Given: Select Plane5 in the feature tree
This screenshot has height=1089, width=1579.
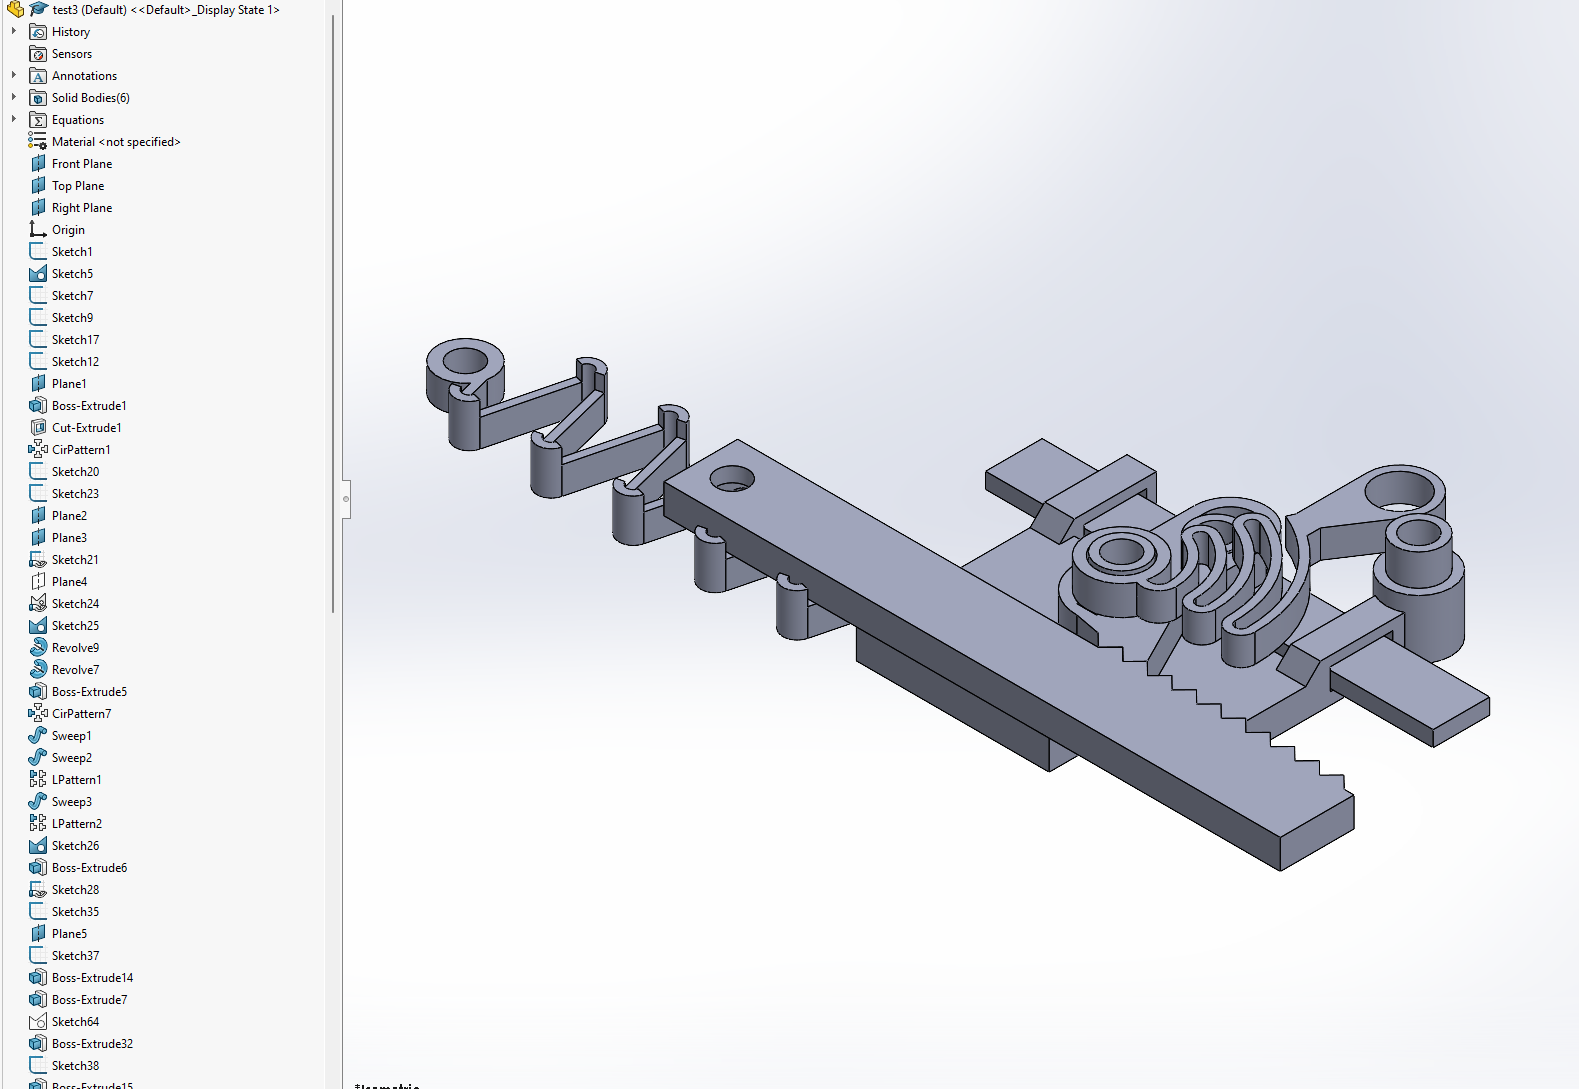Looking at the screenshot, I should [x=69, y=934].
